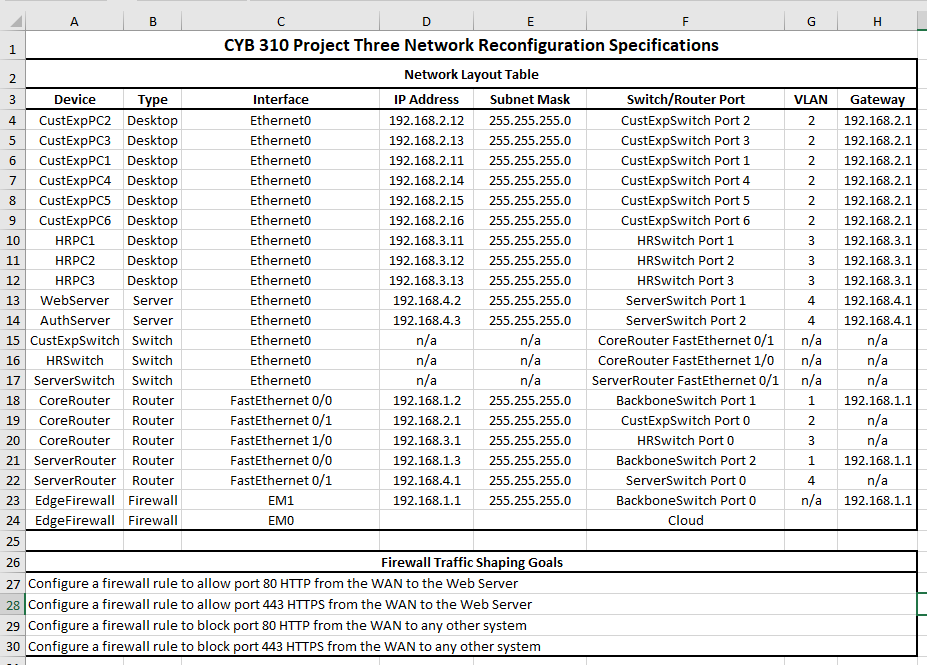Click the block port 443 HTTPS rule row
This screenshot has height=665, width=927.
471,647
